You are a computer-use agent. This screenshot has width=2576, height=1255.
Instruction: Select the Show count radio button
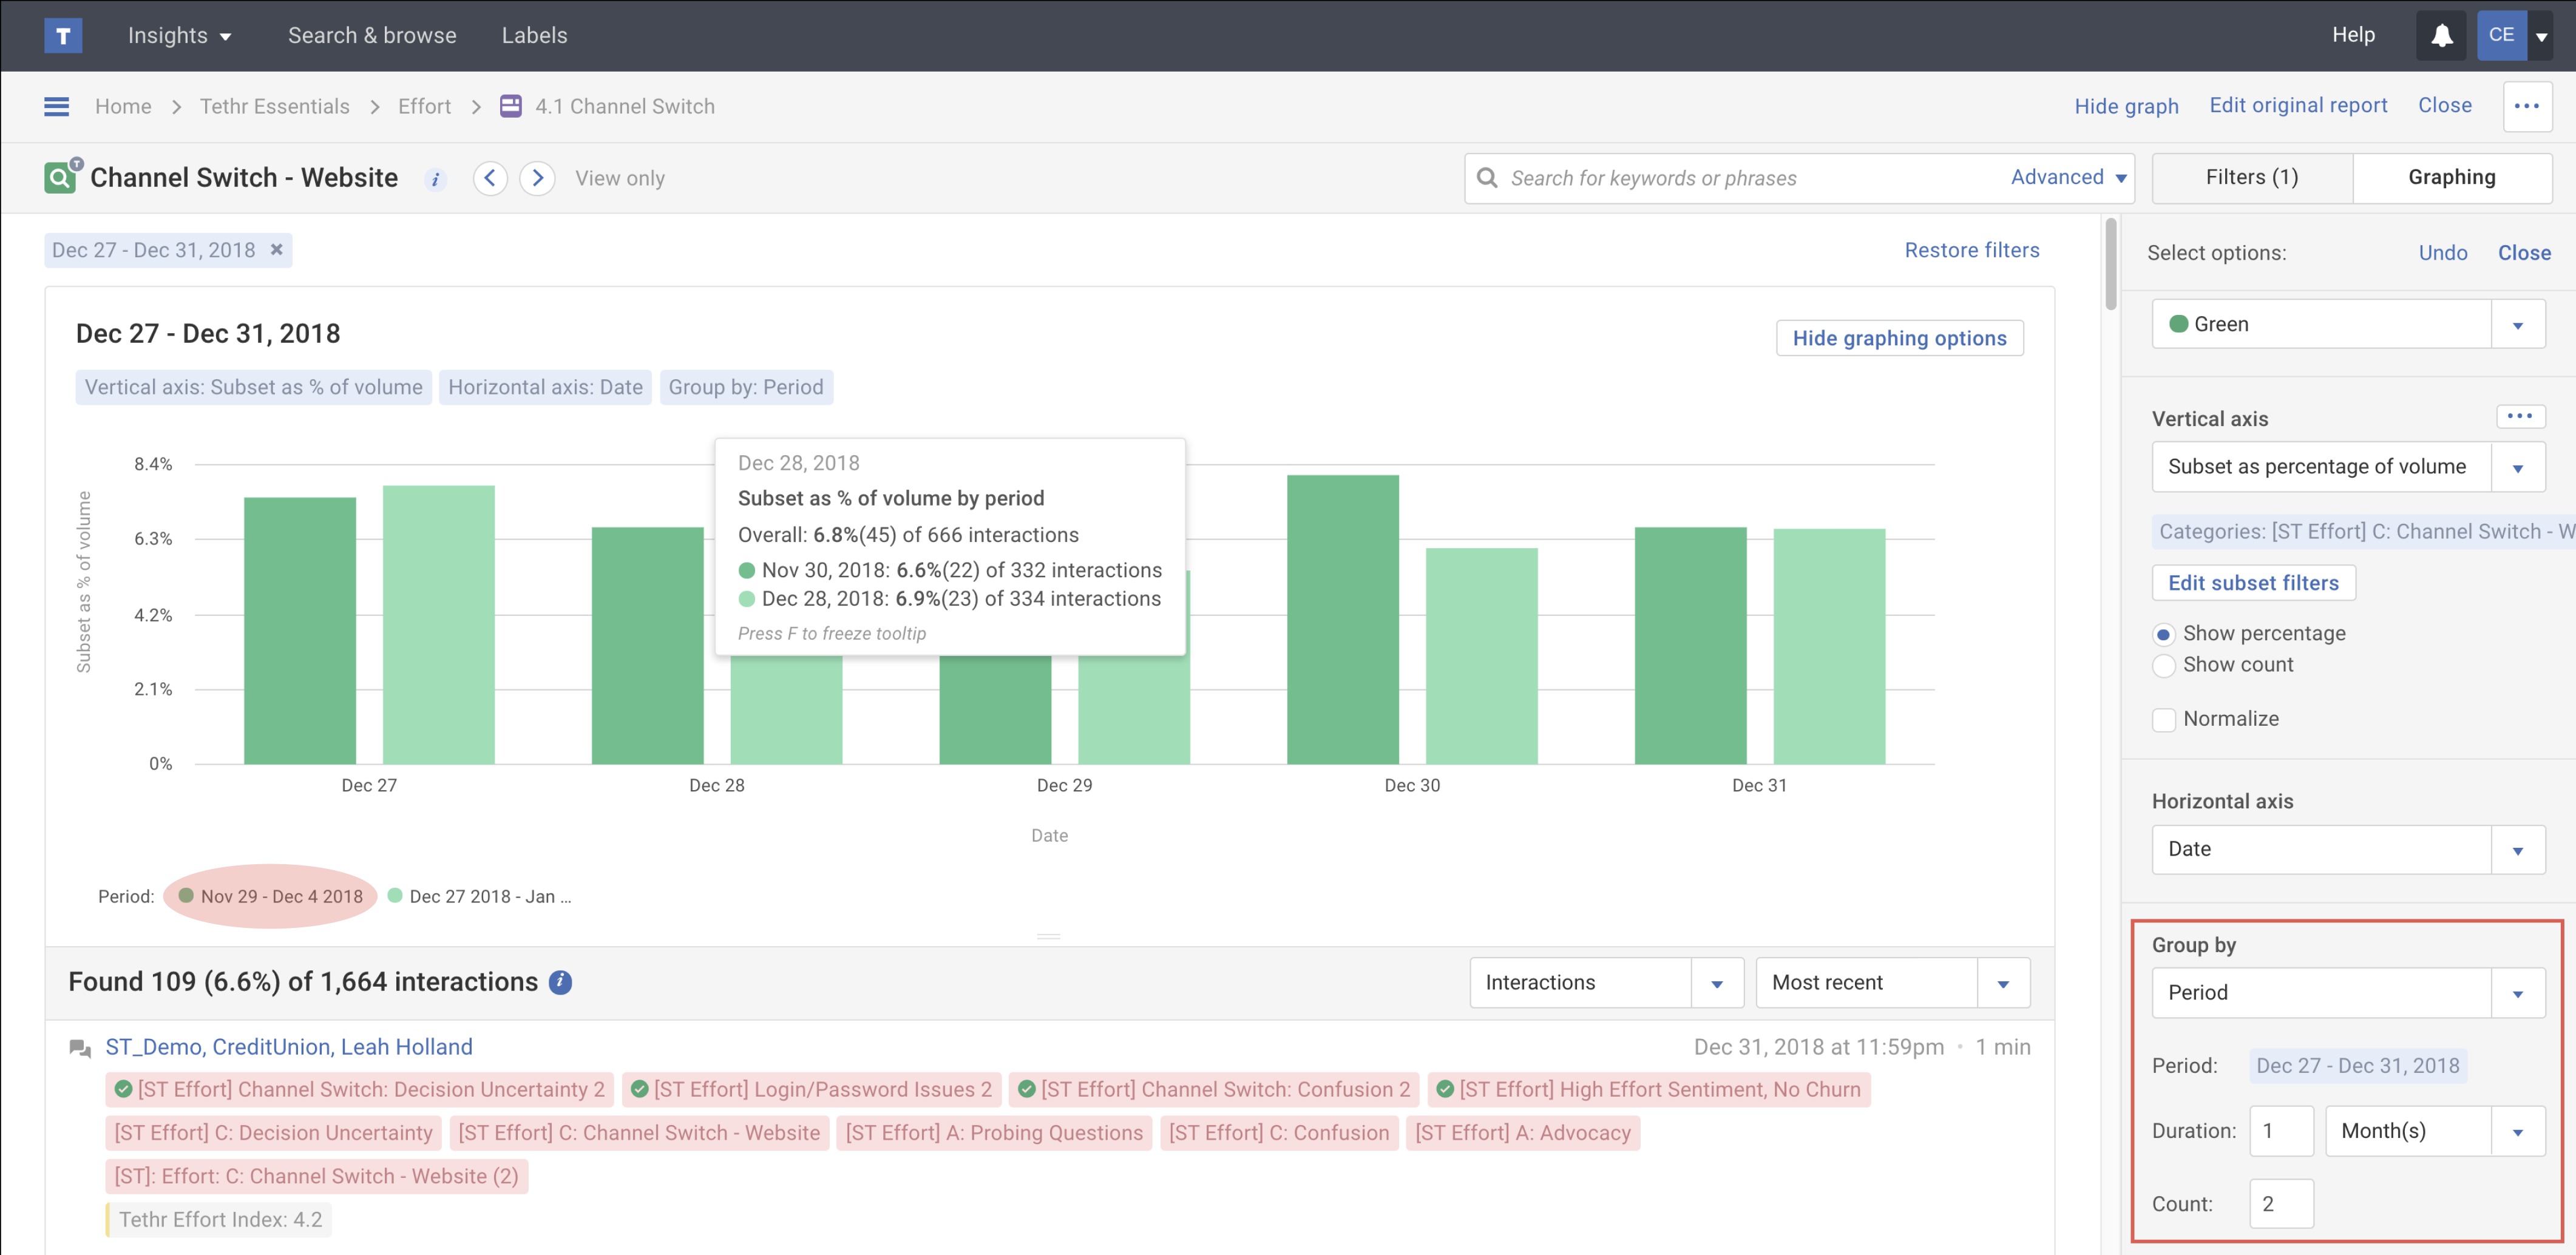[x=2164, y=666]
